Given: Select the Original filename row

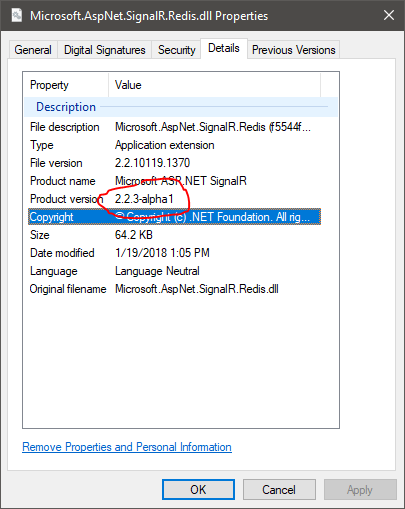Looking at the screenshot, I should tap(174, 289).
